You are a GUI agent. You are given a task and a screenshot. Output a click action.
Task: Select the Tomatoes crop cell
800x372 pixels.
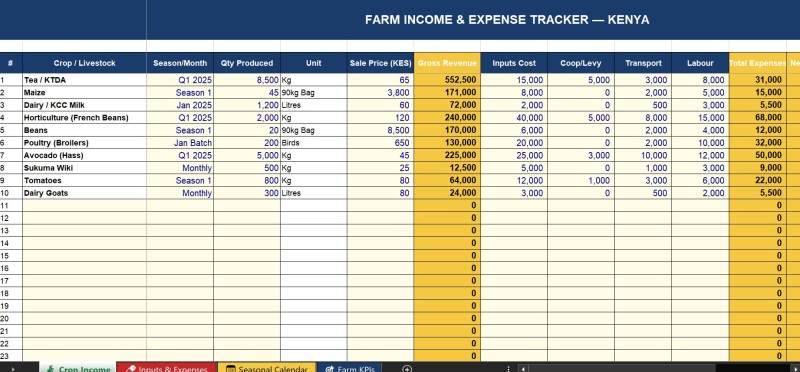click(84, 180)
